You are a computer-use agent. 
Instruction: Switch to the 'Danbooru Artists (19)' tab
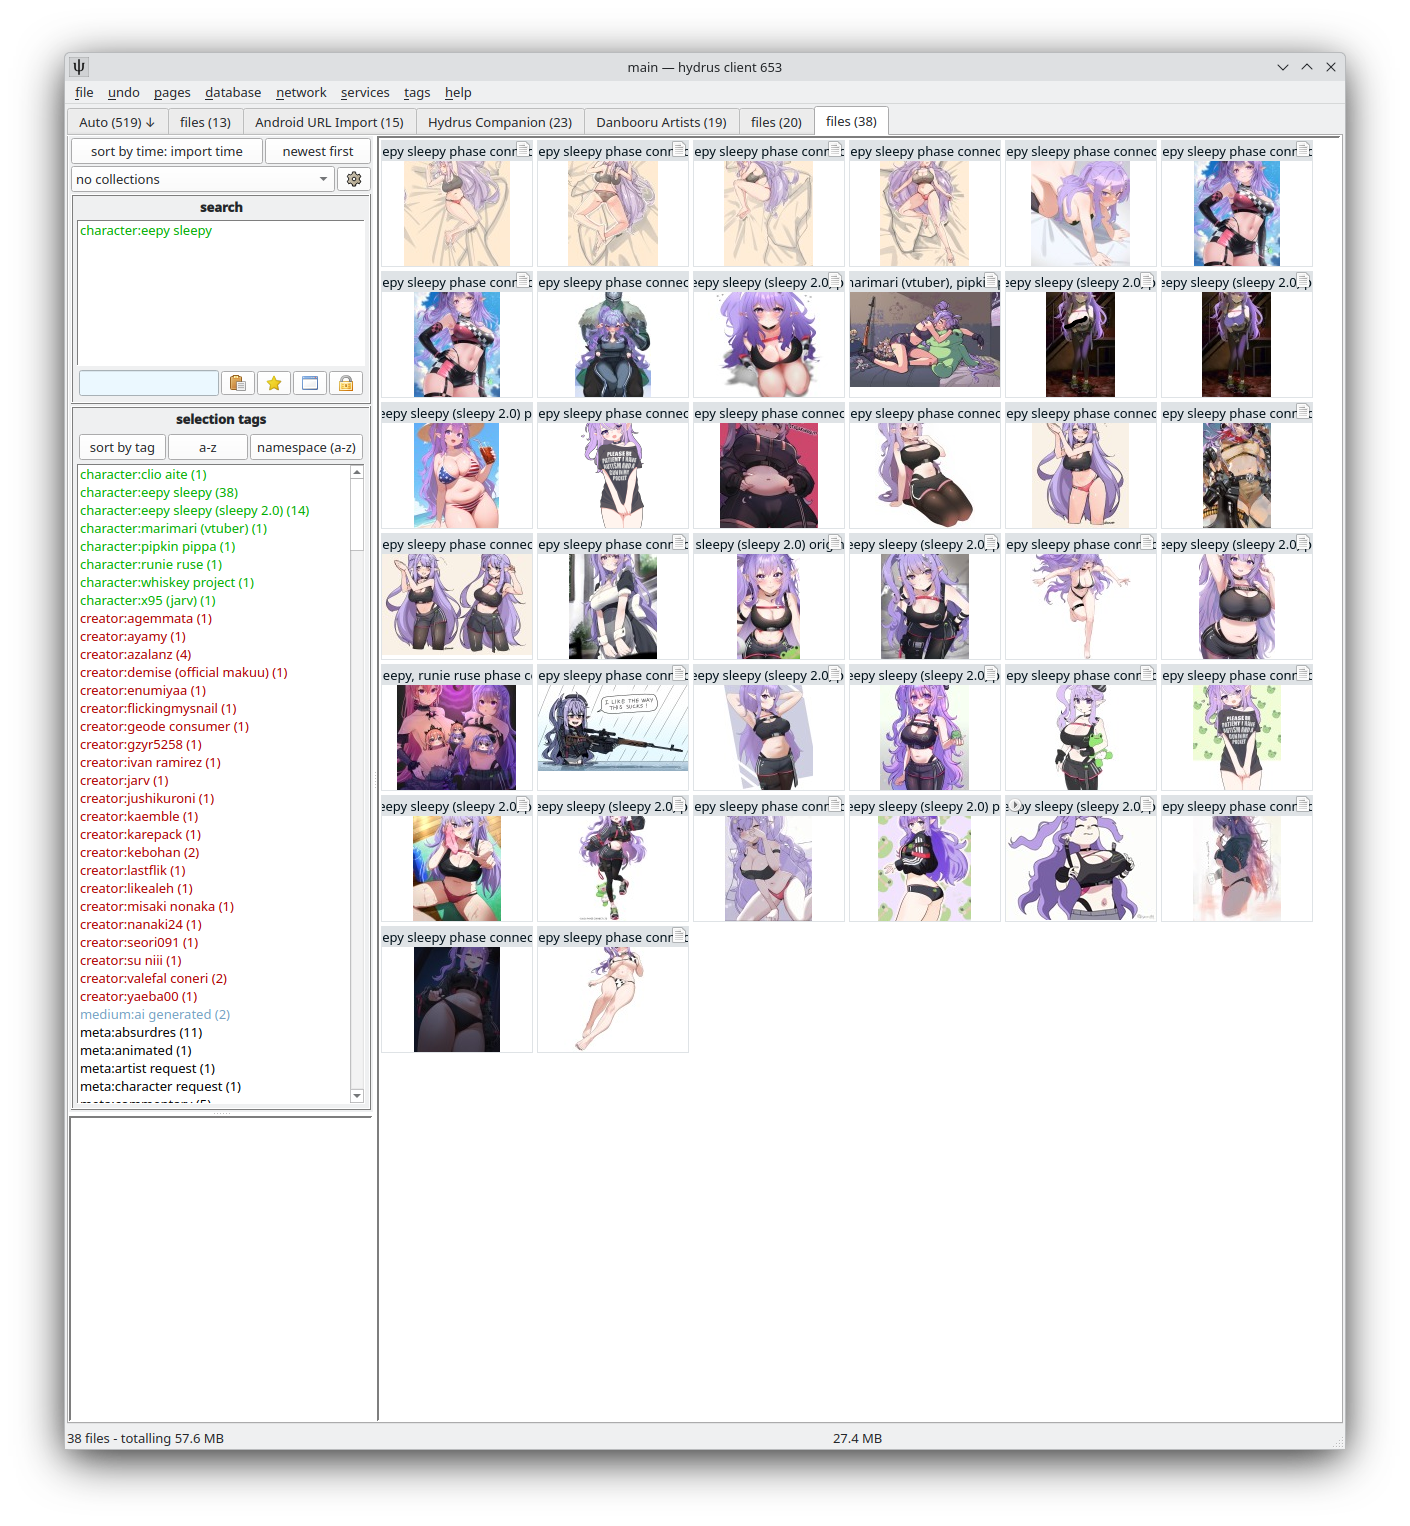click(661, 122)
